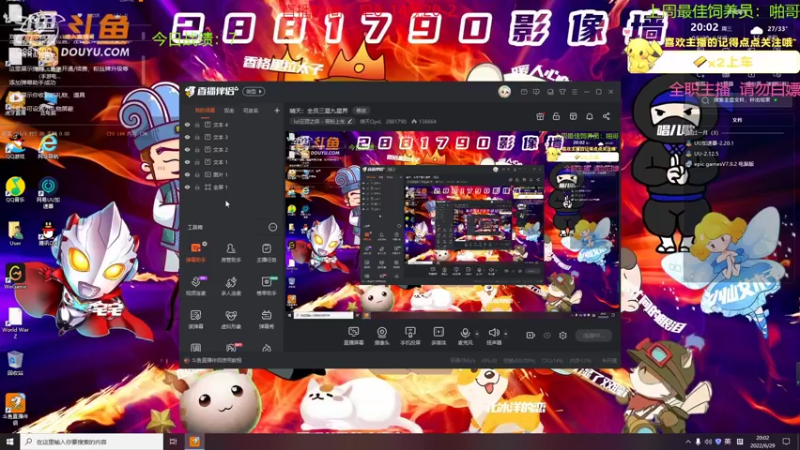The width and height of the screenshot is (800, 450).
Task: Open the 主播任务 tool
Action: (x=266, y=252)
